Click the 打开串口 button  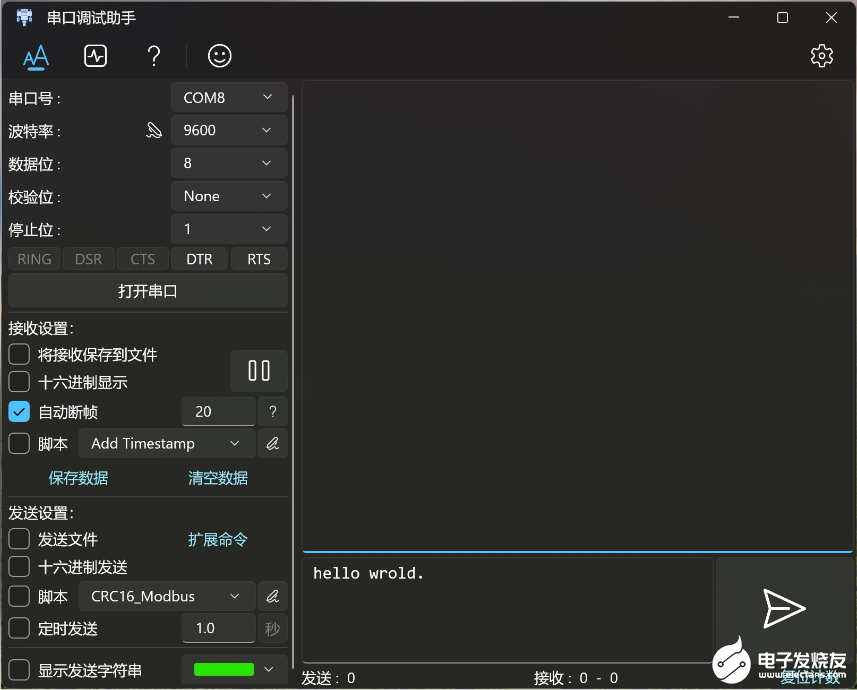(148, 291)
